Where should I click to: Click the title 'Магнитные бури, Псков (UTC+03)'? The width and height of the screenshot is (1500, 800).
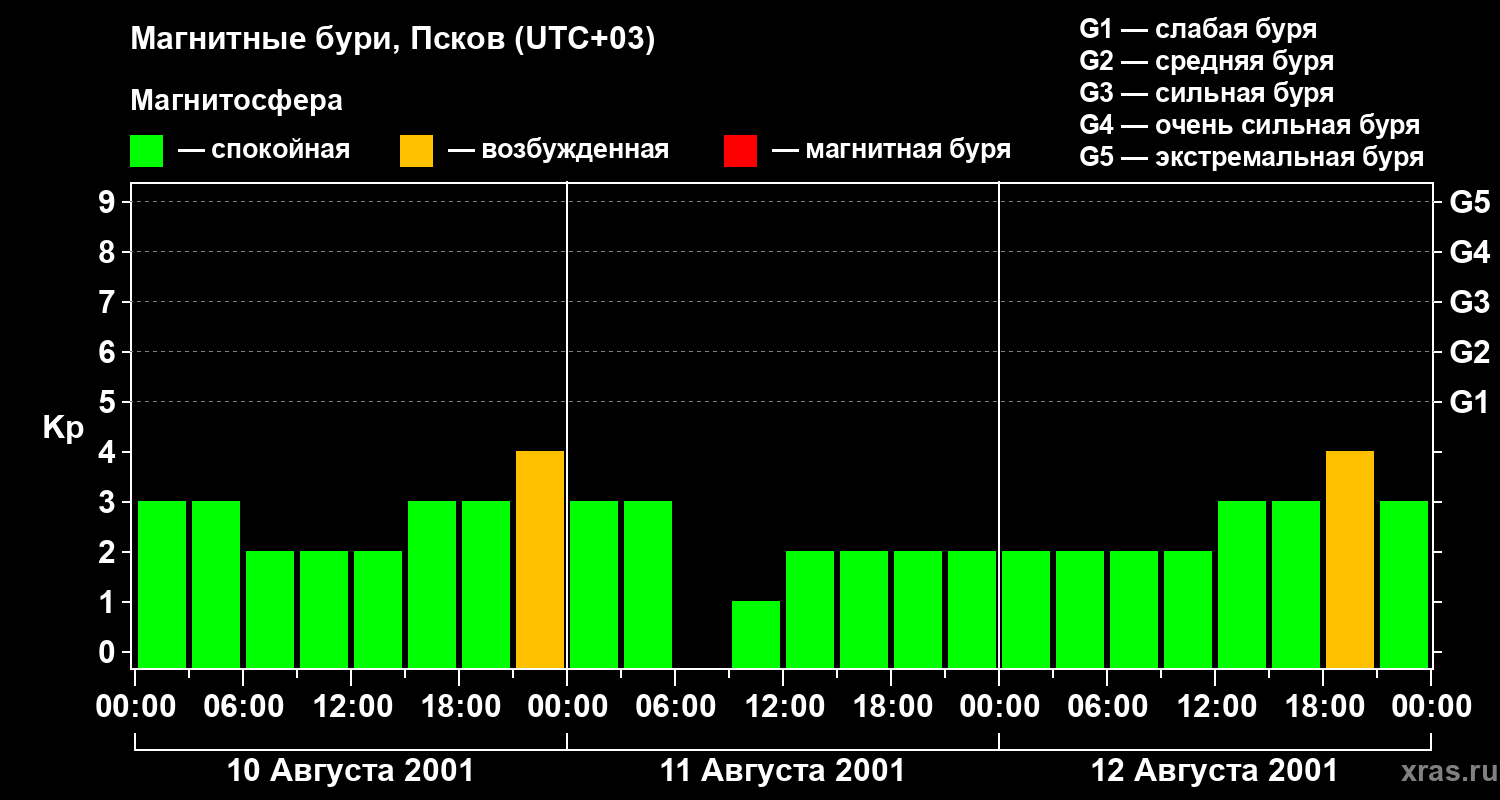coord(393,40)
